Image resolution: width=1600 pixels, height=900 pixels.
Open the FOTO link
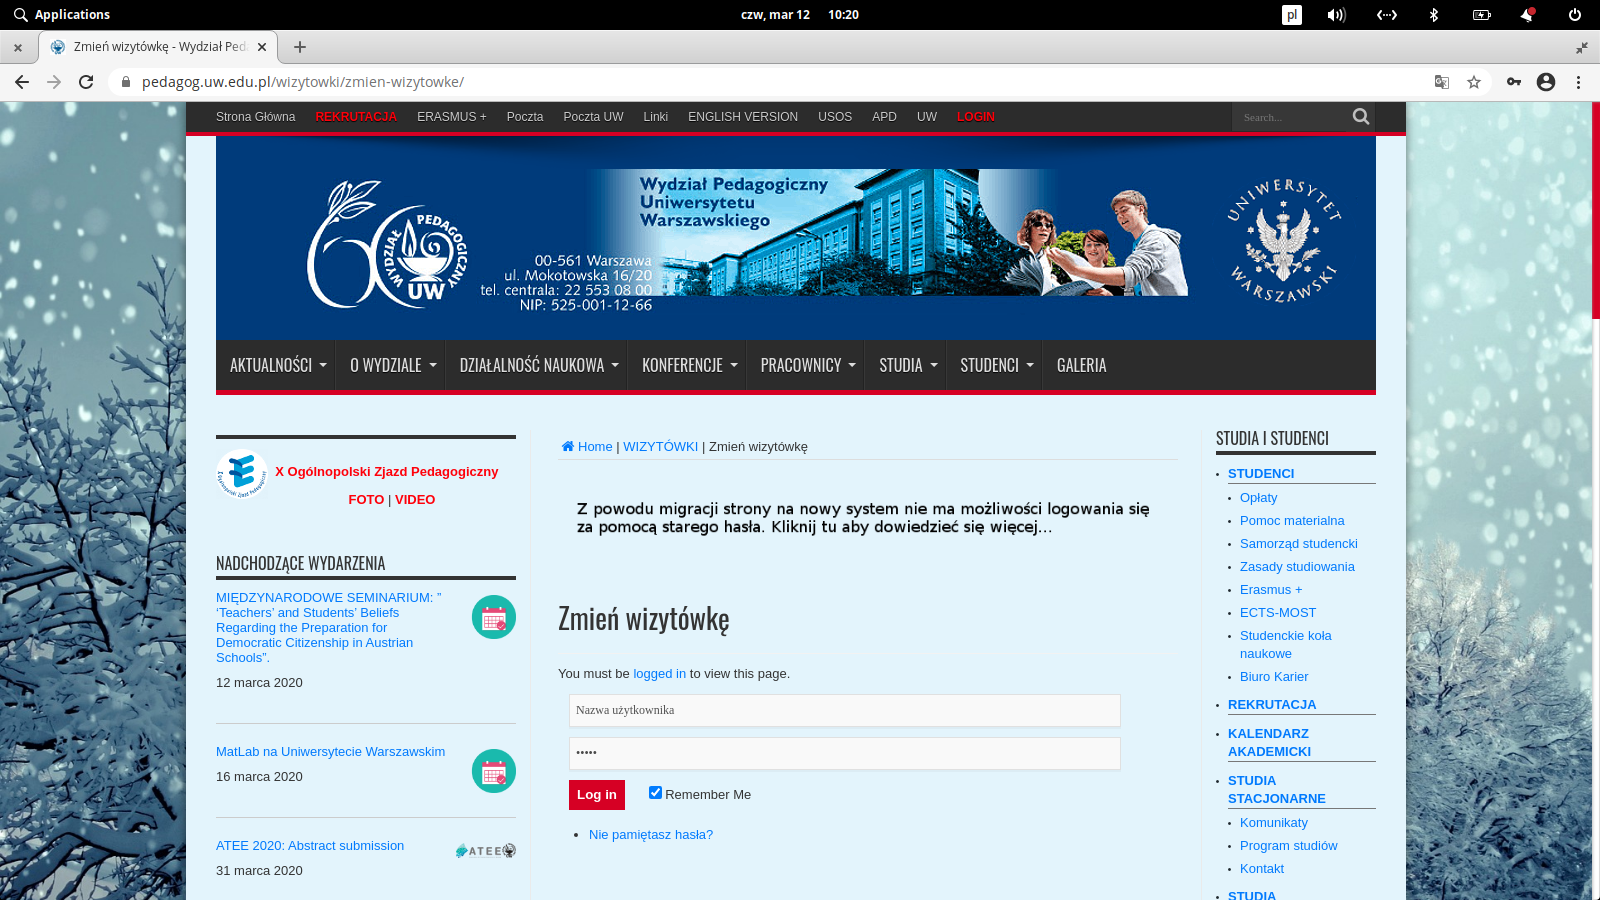[x=366, y=500]
